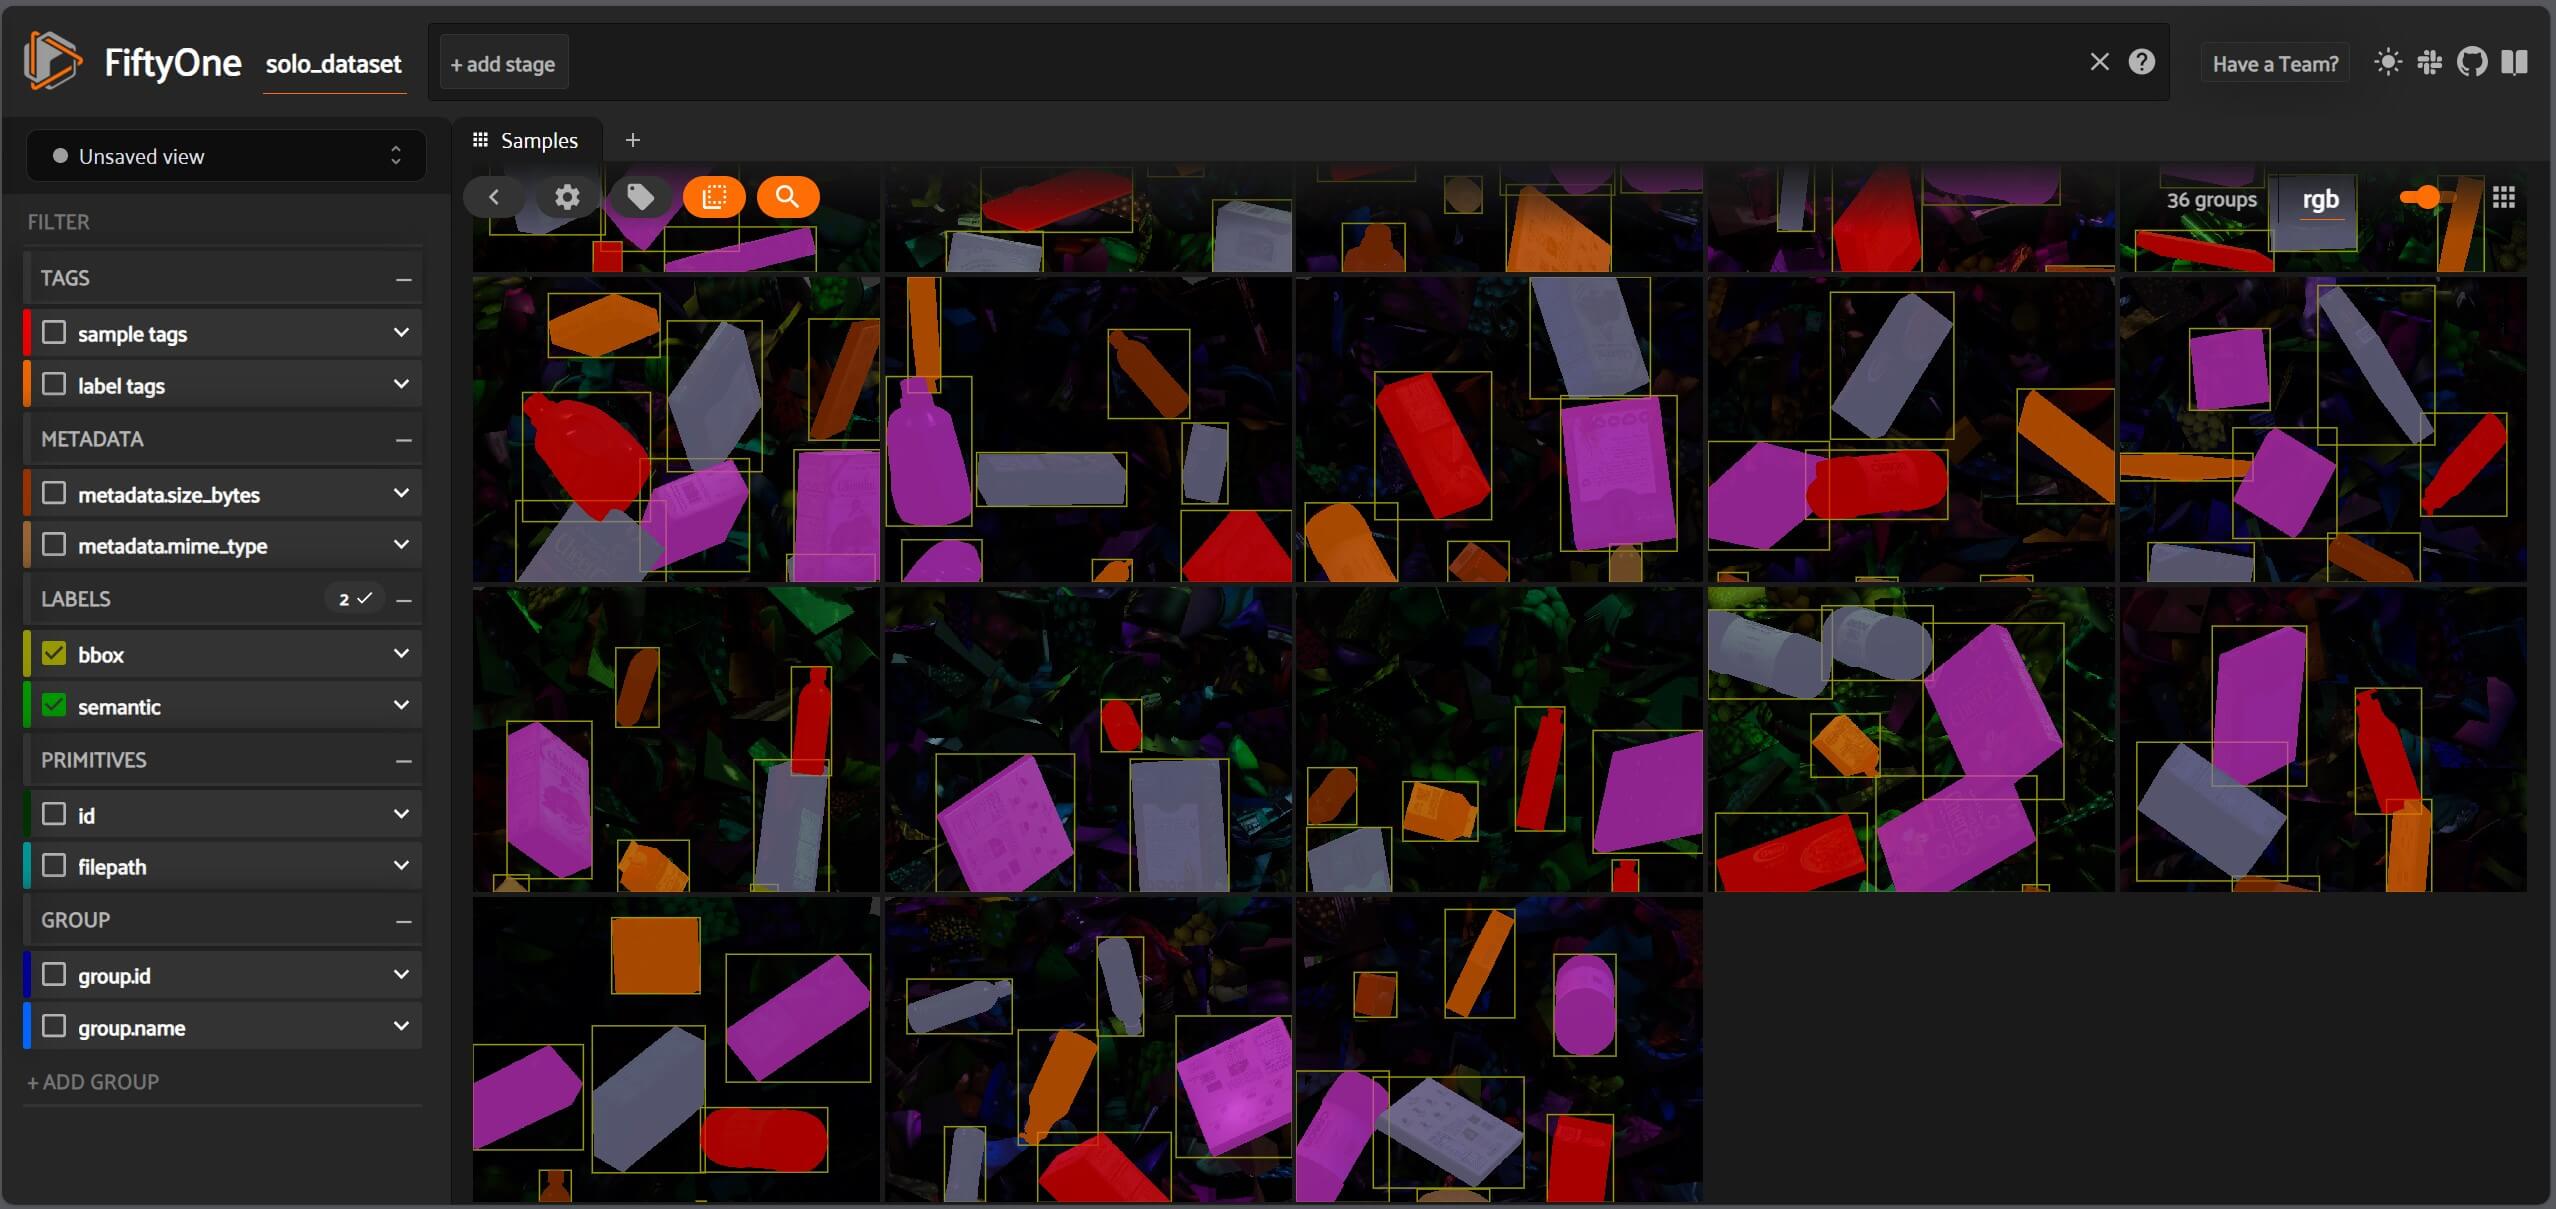Click ADD GROUP in sidebar
2556x1209 pixels.
(x=93, y=1082)
